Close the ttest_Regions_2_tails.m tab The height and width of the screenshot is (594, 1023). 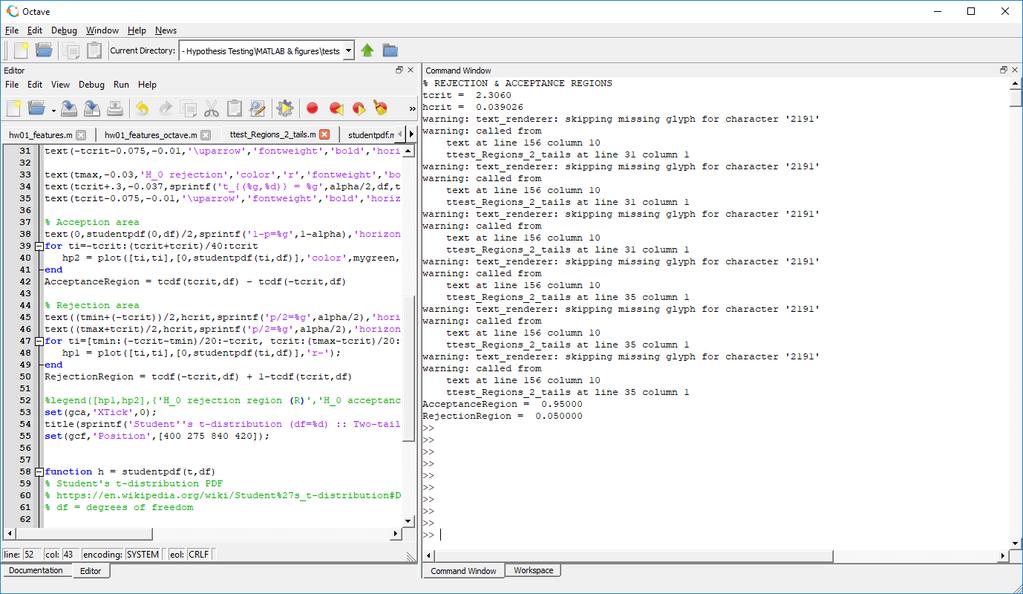coord(324,134)
